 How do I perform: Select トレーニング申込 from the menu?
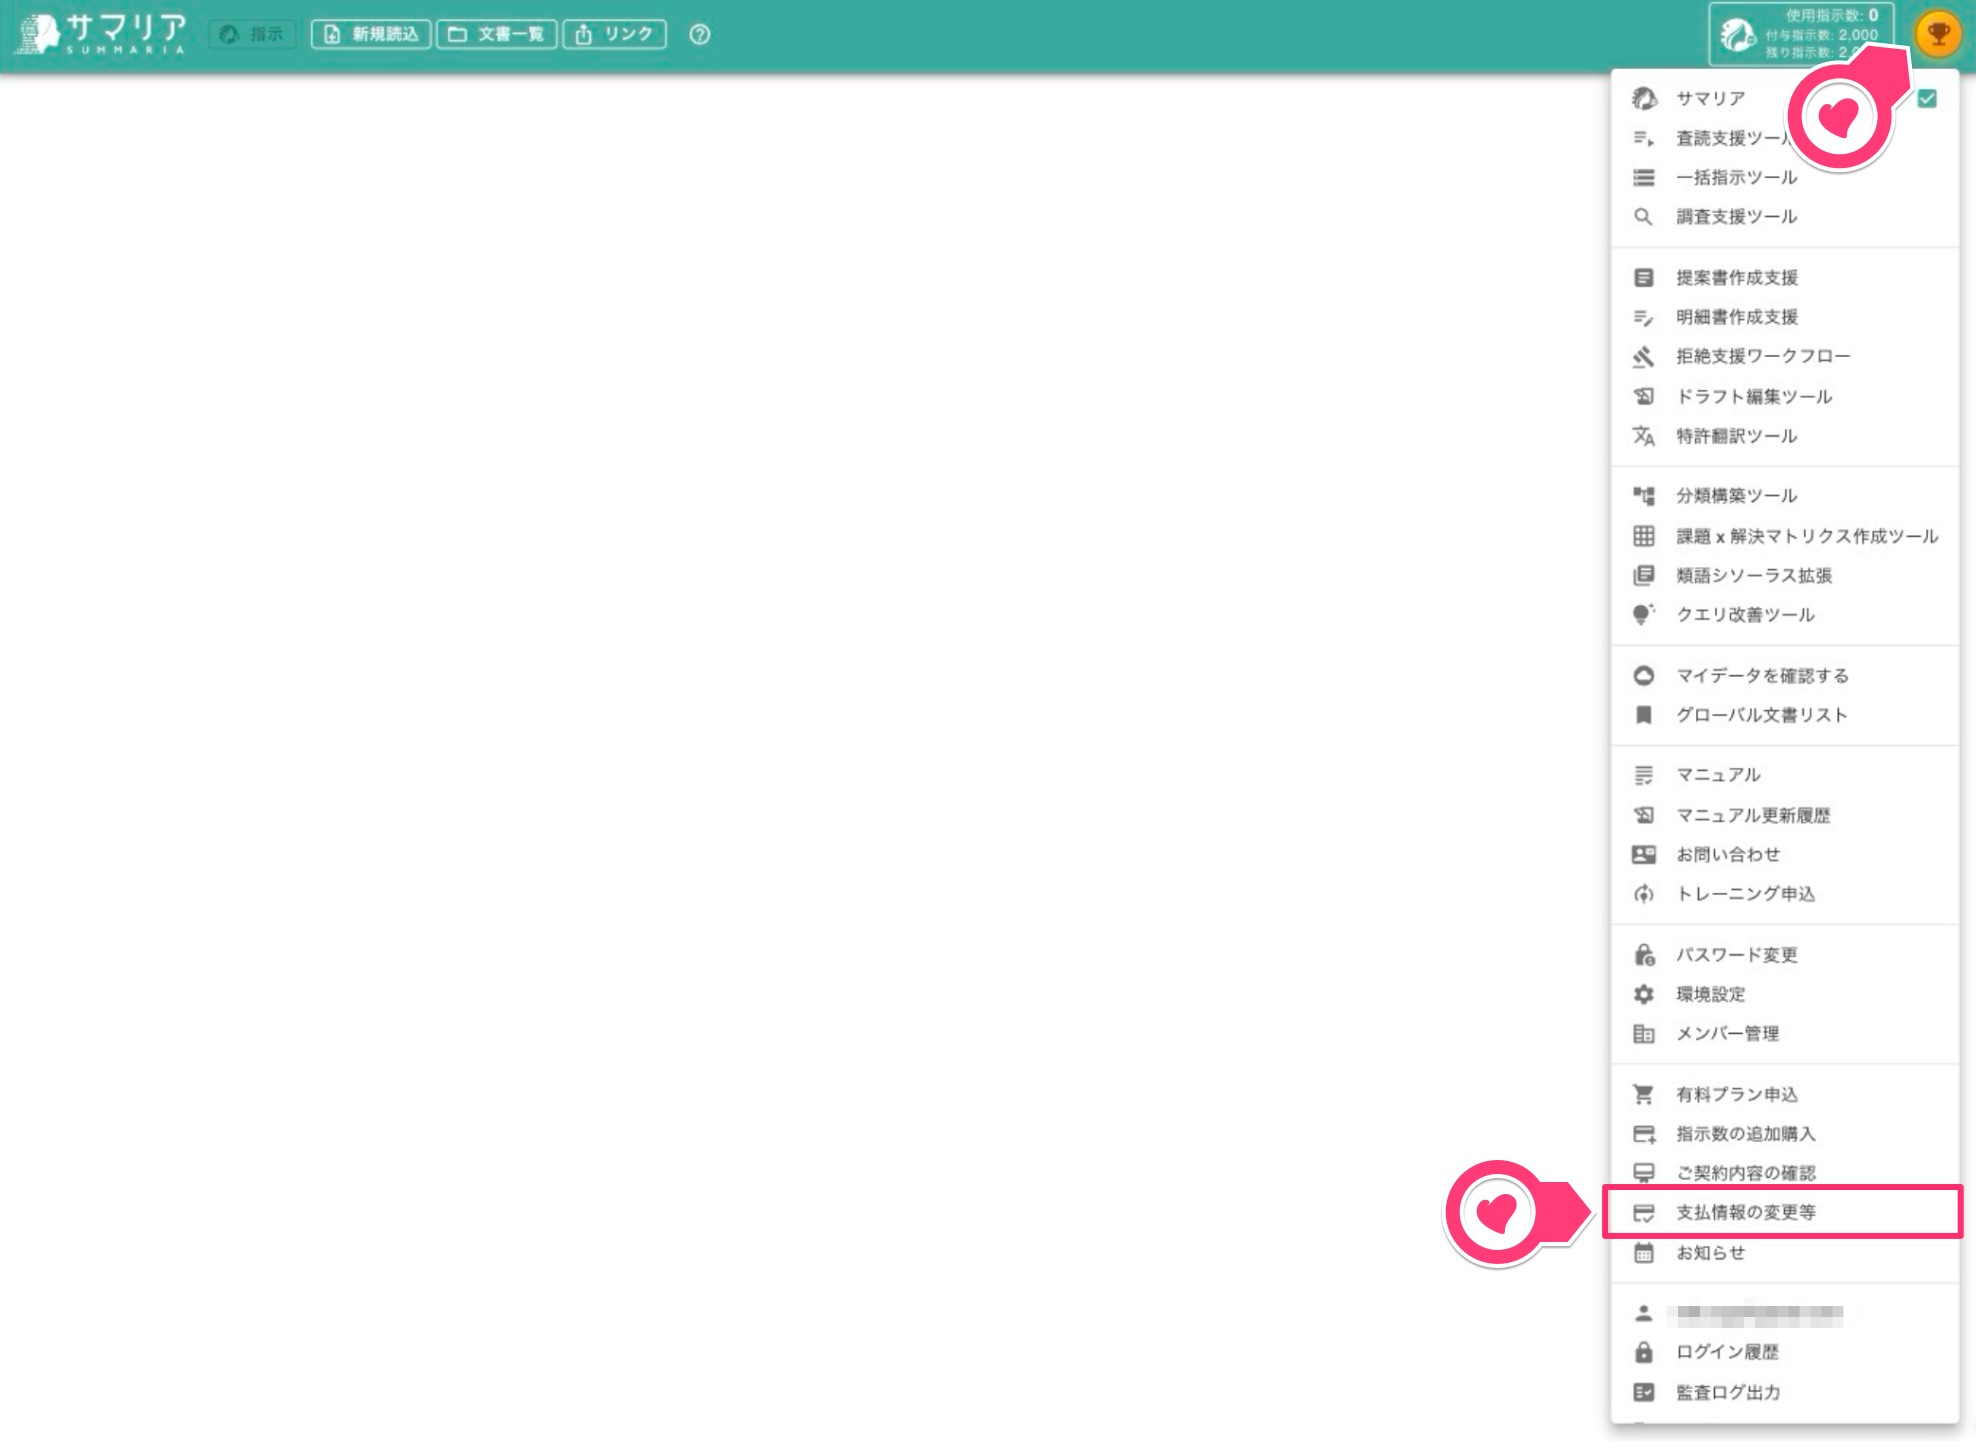point(1785,894)
